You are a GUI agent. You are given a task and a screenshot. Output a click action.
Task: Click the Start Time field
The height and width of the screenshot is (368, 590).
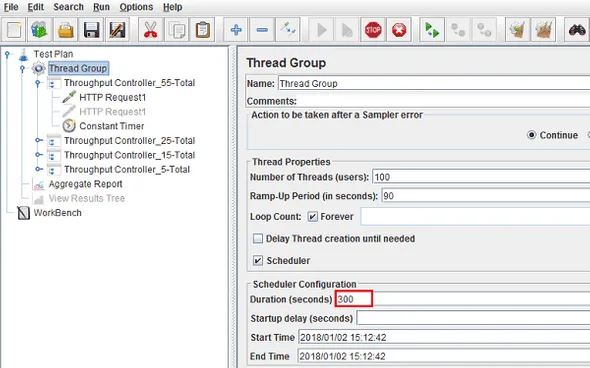(444, 337)
